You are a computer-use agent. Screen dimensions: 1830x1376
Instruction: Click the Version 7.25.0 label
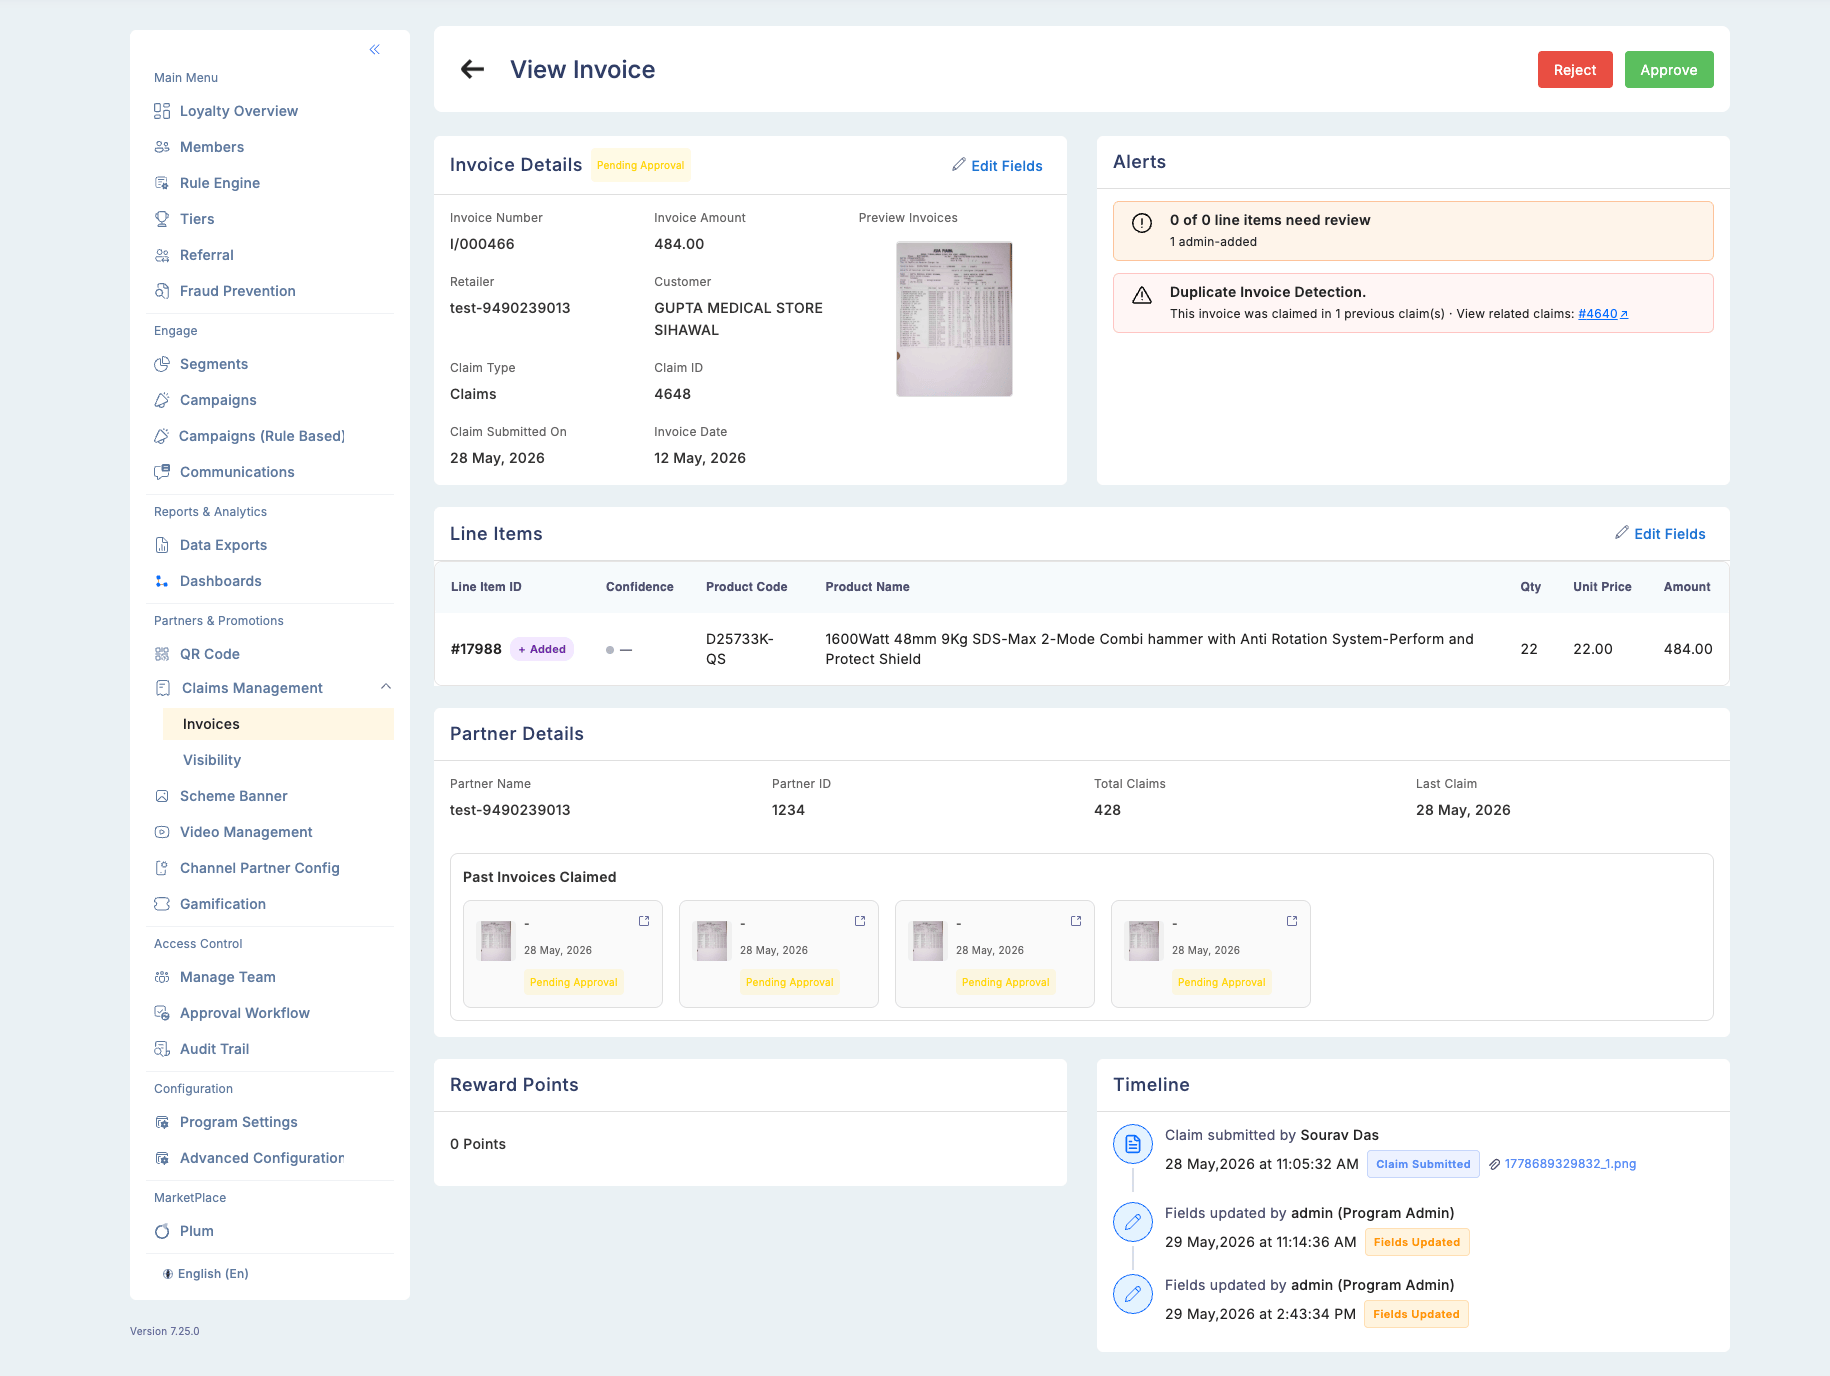(x=165, y=1332)
